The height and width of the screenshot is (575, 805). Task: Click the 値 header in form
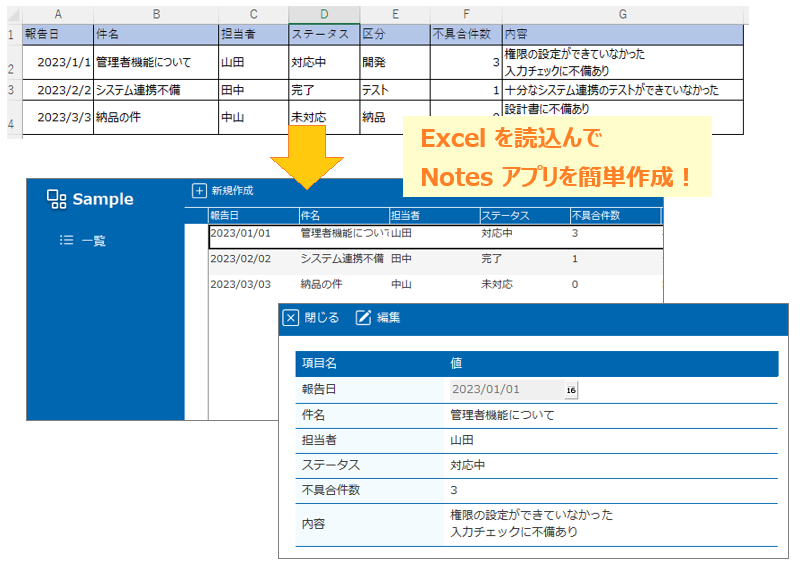(456, 363)
